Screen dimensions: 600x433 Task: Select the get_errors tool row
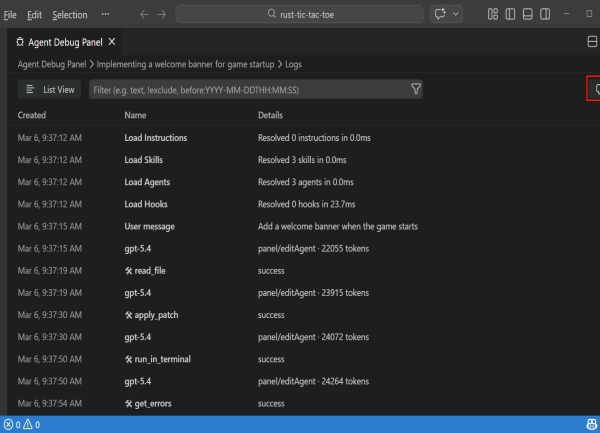pyautogui.click(x=303, y=404)
